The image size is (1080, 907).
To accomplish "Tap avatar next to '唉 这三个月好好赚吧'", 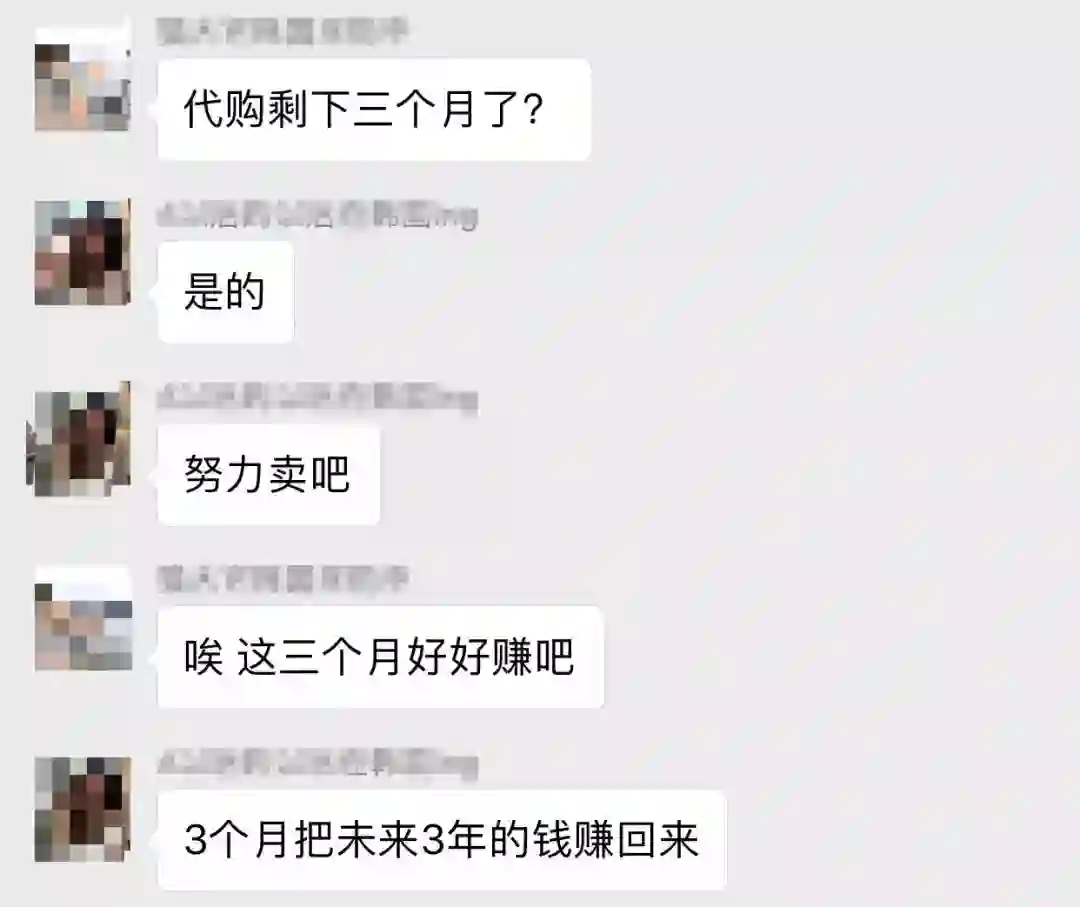I will pyautogui.click(x=83, y=618).
